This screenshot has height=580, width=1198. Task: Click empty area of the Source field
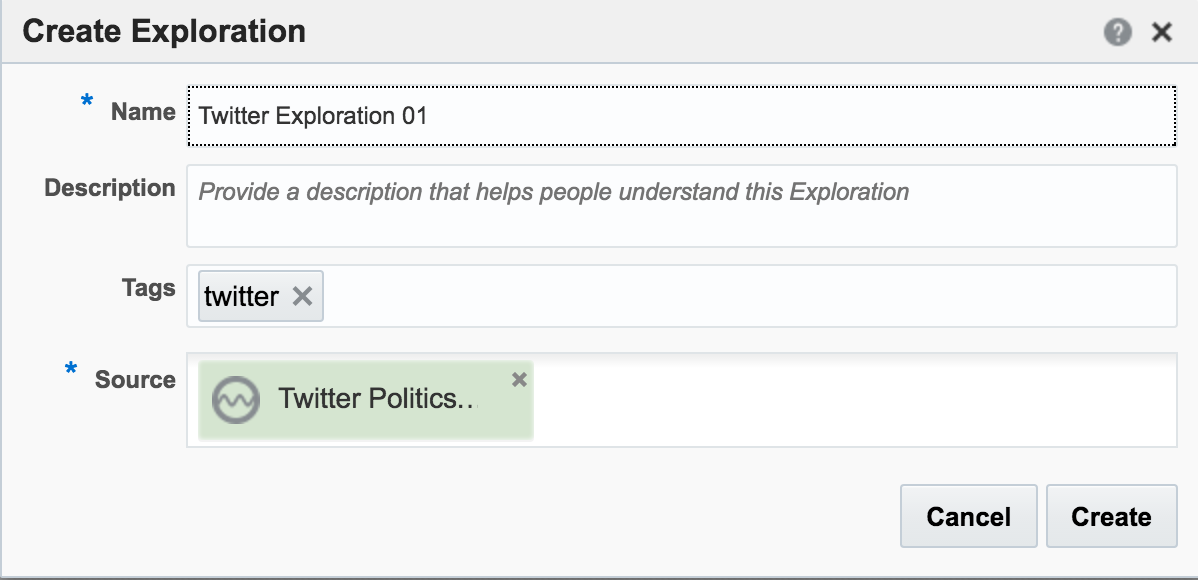(x=850, y=399)
